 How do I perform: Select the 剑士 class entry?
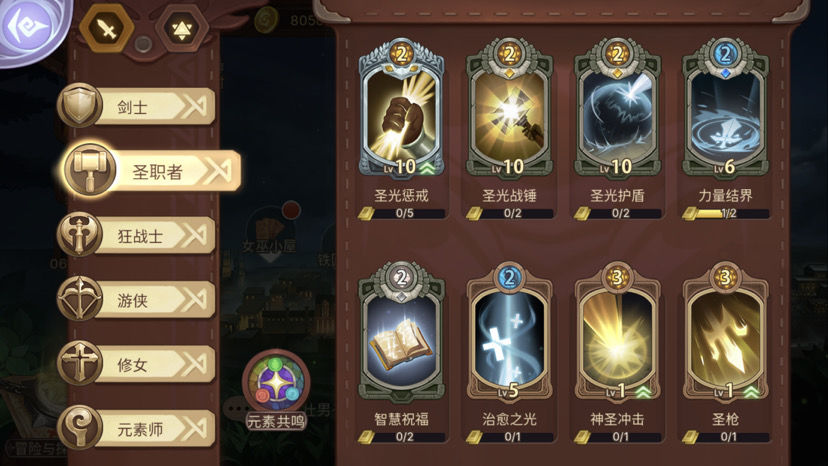point(136,106)
